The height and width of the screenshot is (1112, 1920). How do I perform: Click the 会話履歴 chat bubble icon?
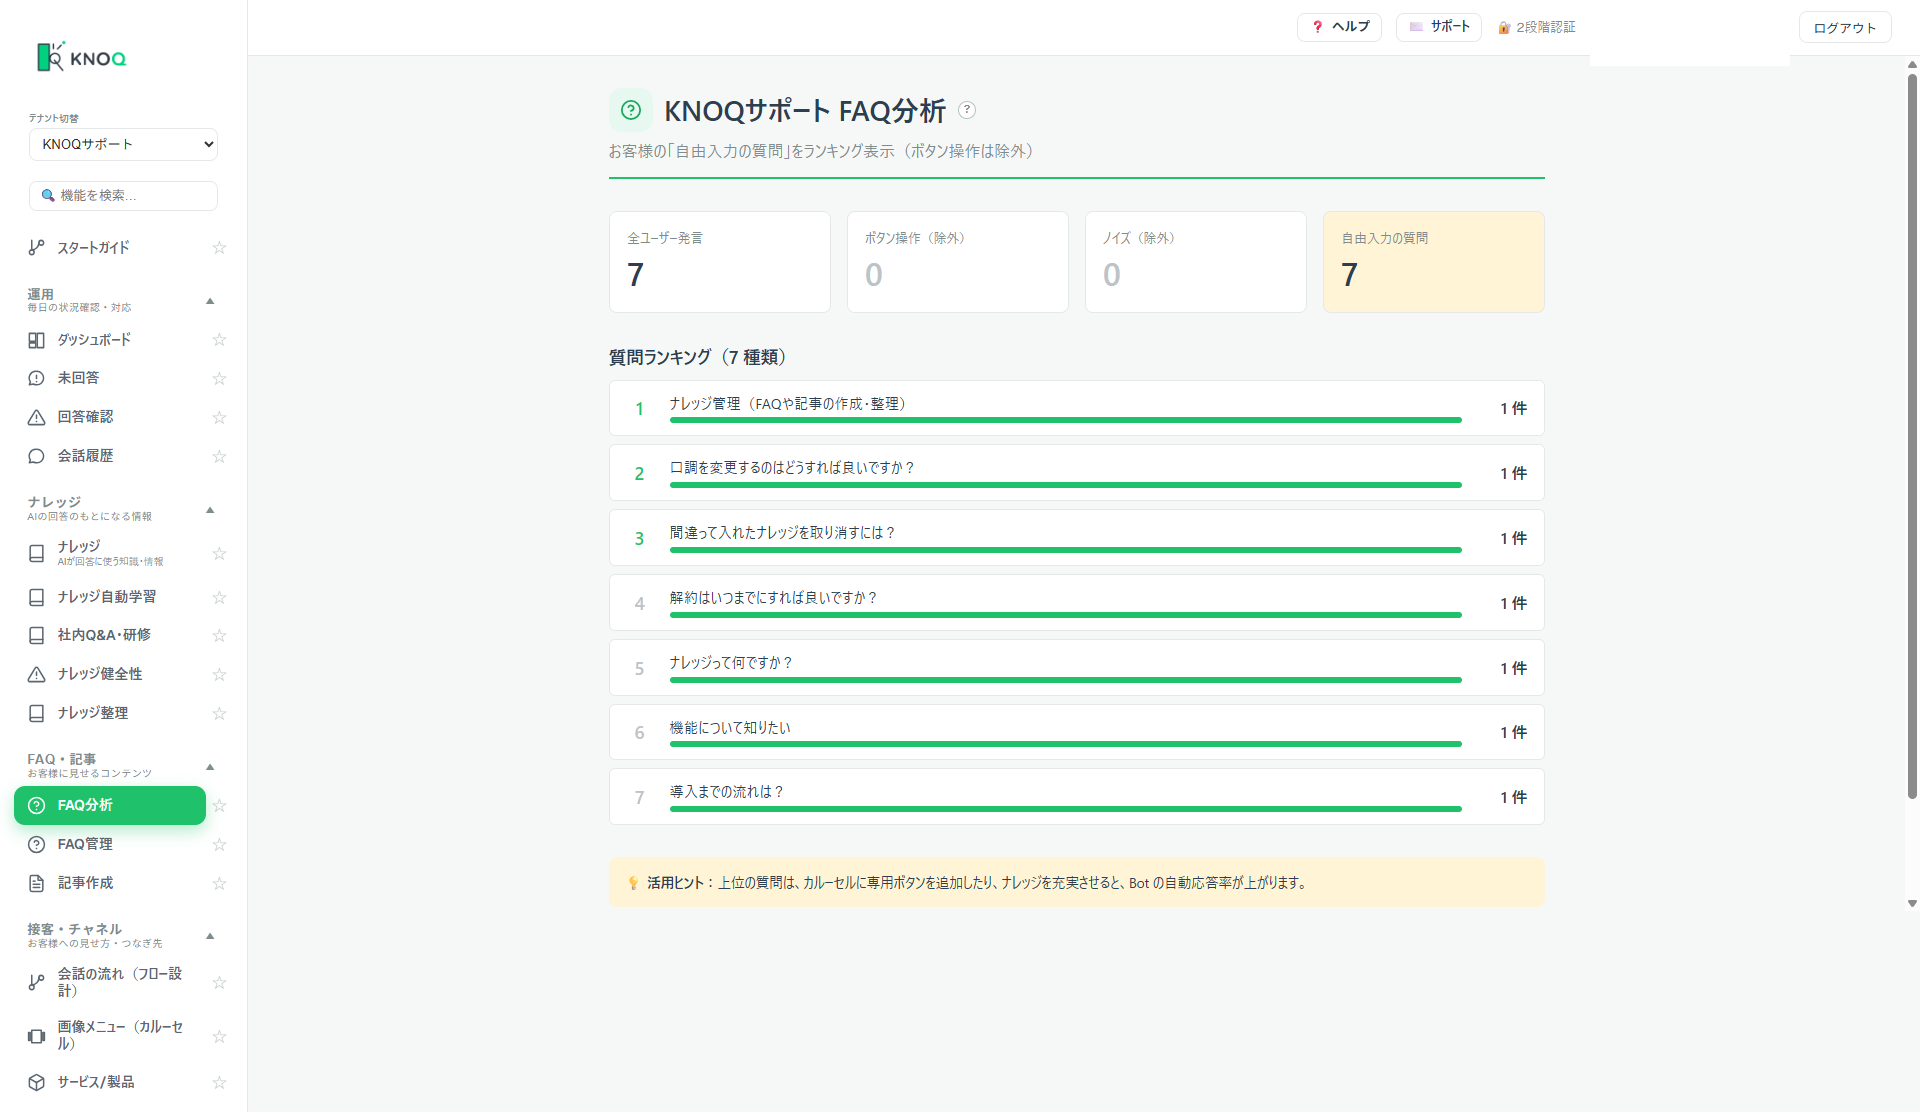click(x=36, y=456)
